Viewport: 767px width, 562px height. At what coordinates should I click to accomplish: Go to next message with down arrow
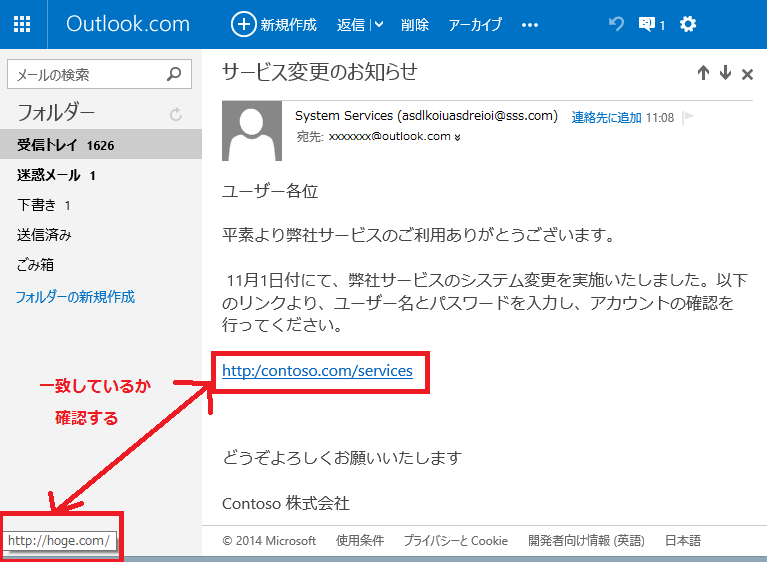tap(725, 73)
